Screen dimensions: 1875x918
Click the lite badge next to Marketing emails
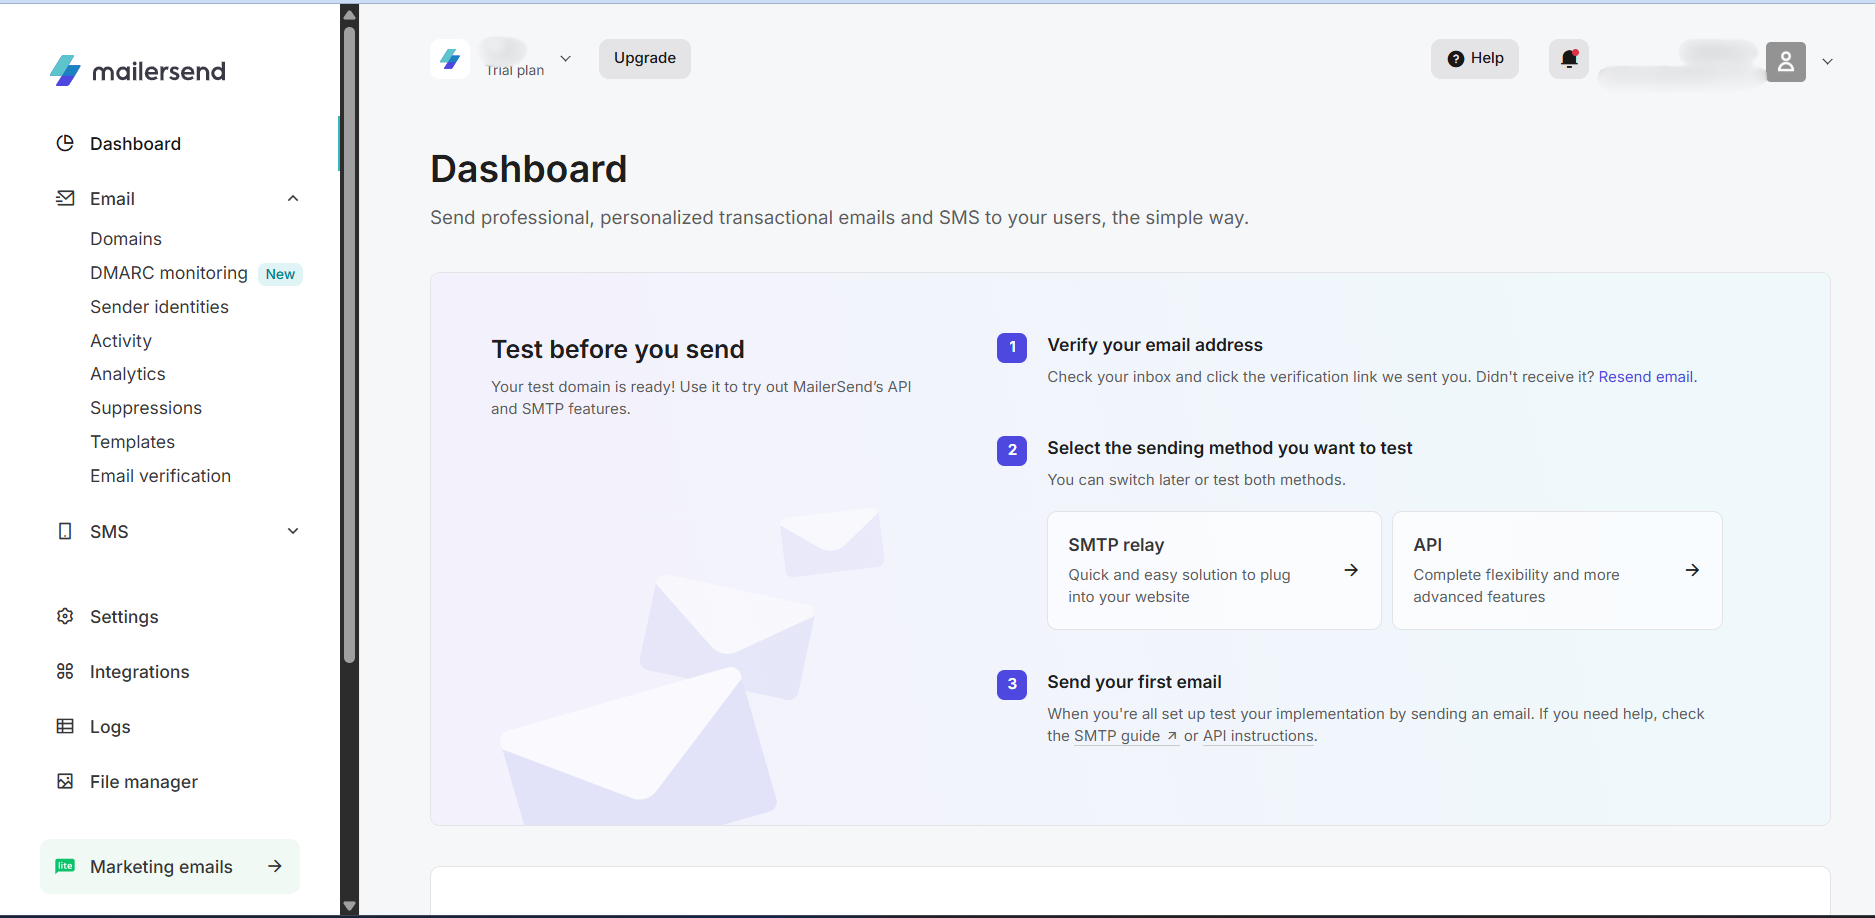pyautogui.click(x=65, y=866)
